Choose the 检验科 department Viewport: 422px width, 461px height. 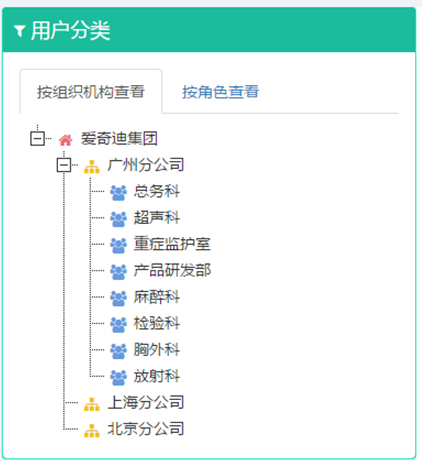point(157,323)
